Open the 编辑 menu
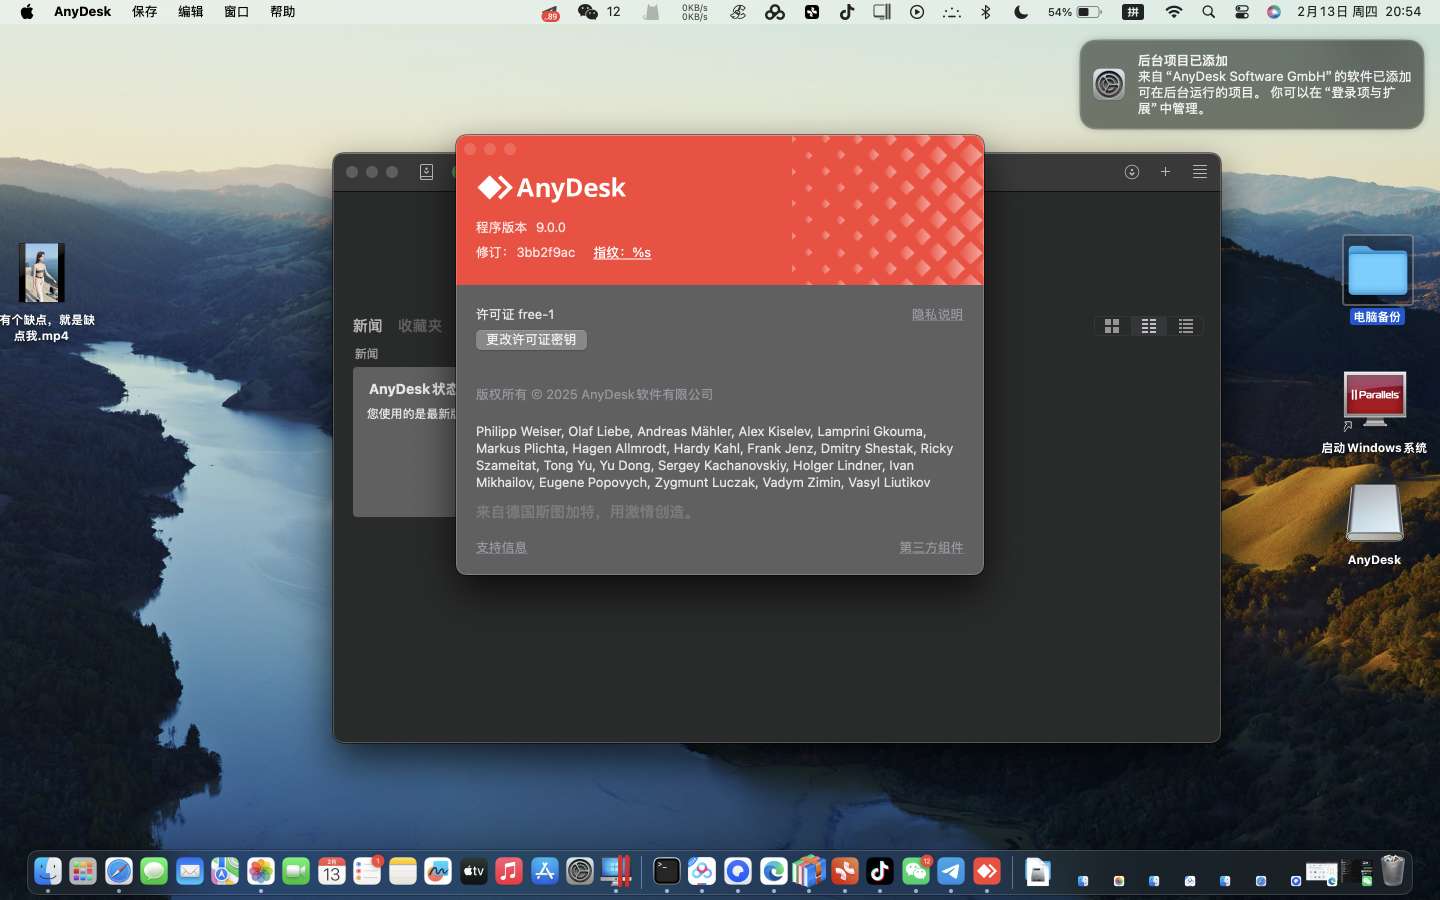This screenshot has width=1440, height=900. pyautogui.click(x=190, y=12)
